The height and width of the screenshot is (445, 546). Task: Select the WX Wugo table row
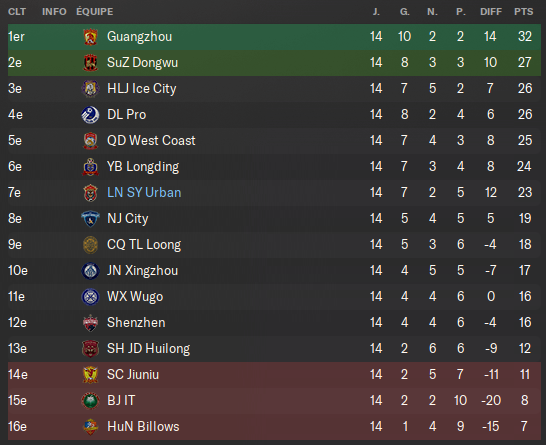274,297
